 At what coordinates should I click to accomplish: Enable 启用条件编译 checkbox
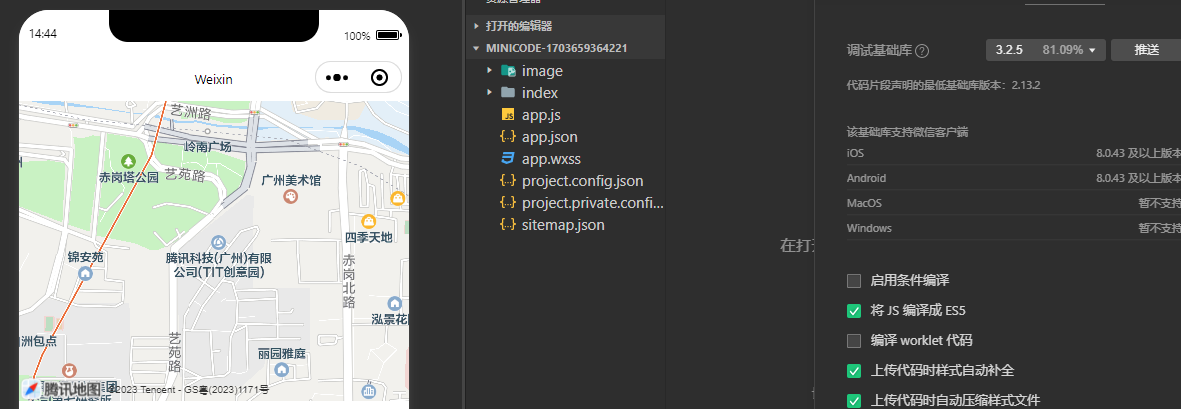[x=853, y=281]
